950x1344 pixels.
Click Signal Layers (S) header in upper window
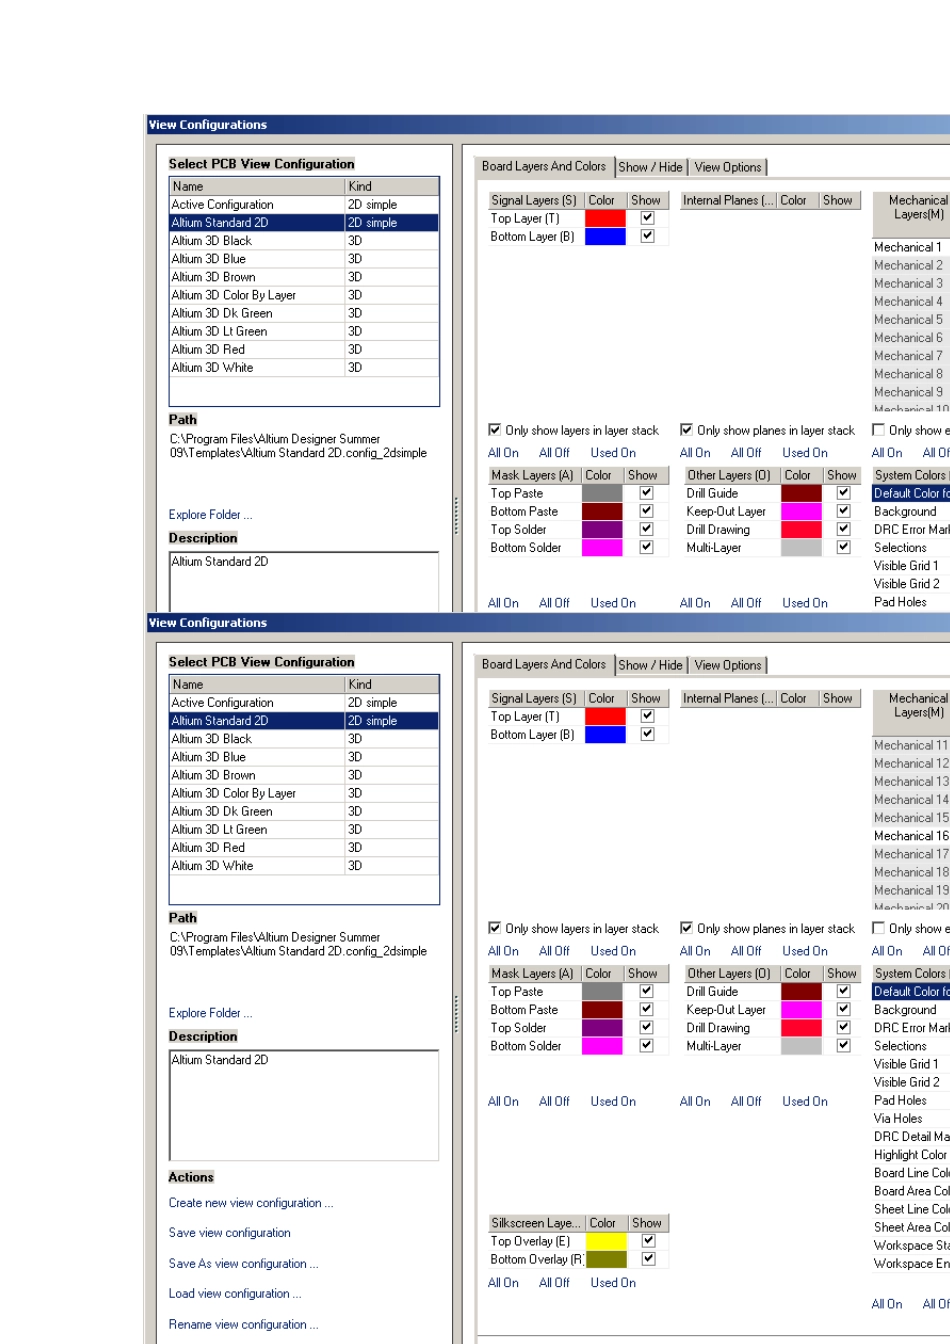[x=534, y=200]
